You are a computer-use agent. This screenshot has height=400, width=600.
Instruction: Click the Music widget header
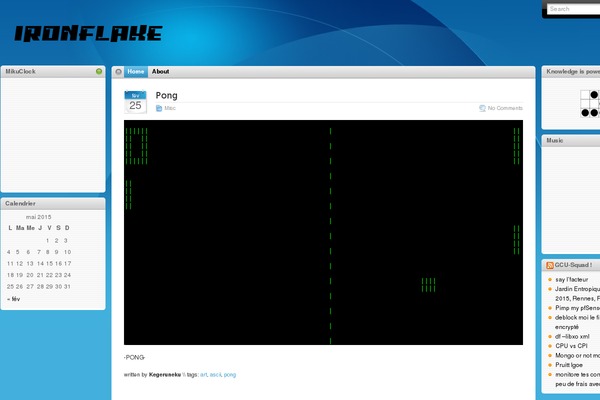pyautogui.click(x=571, y=140)
